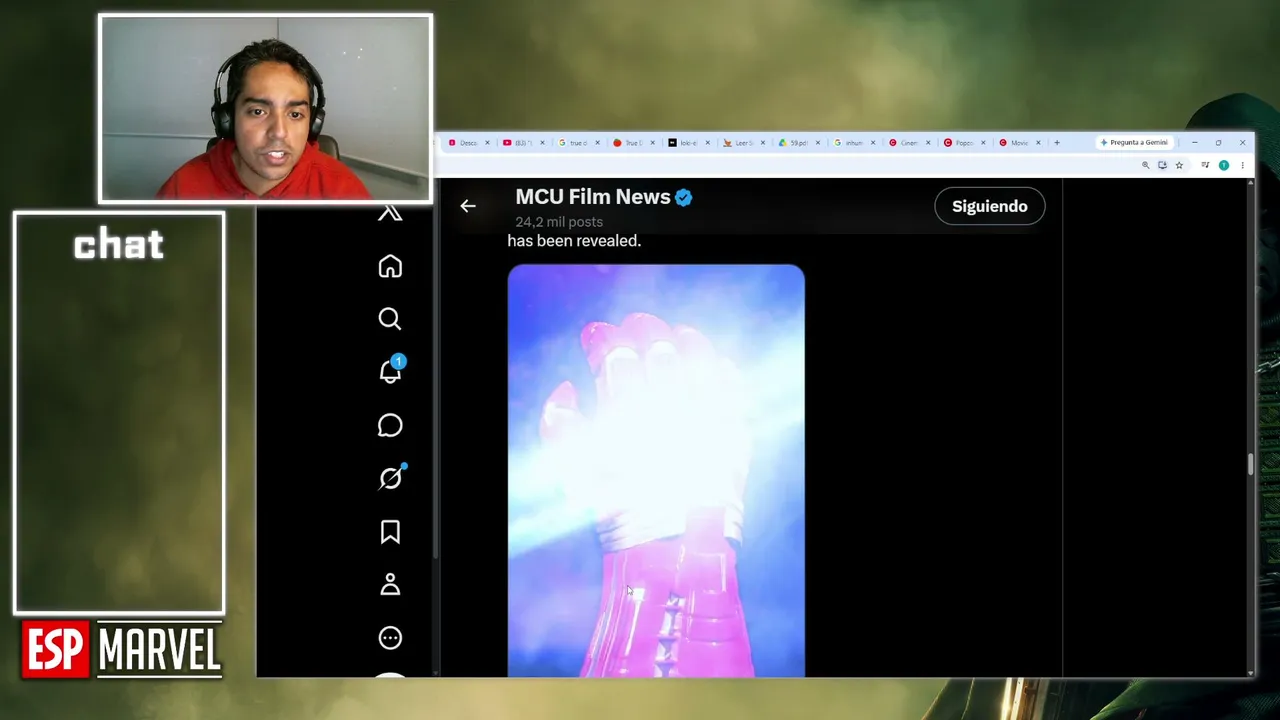
Task: Open the pink gauntlet image in the post
Action: tap(656, 471)
